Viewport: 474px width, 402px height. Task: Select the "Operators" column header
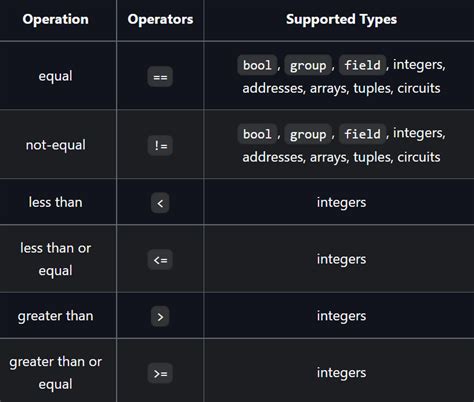click(x=160, y=19)
